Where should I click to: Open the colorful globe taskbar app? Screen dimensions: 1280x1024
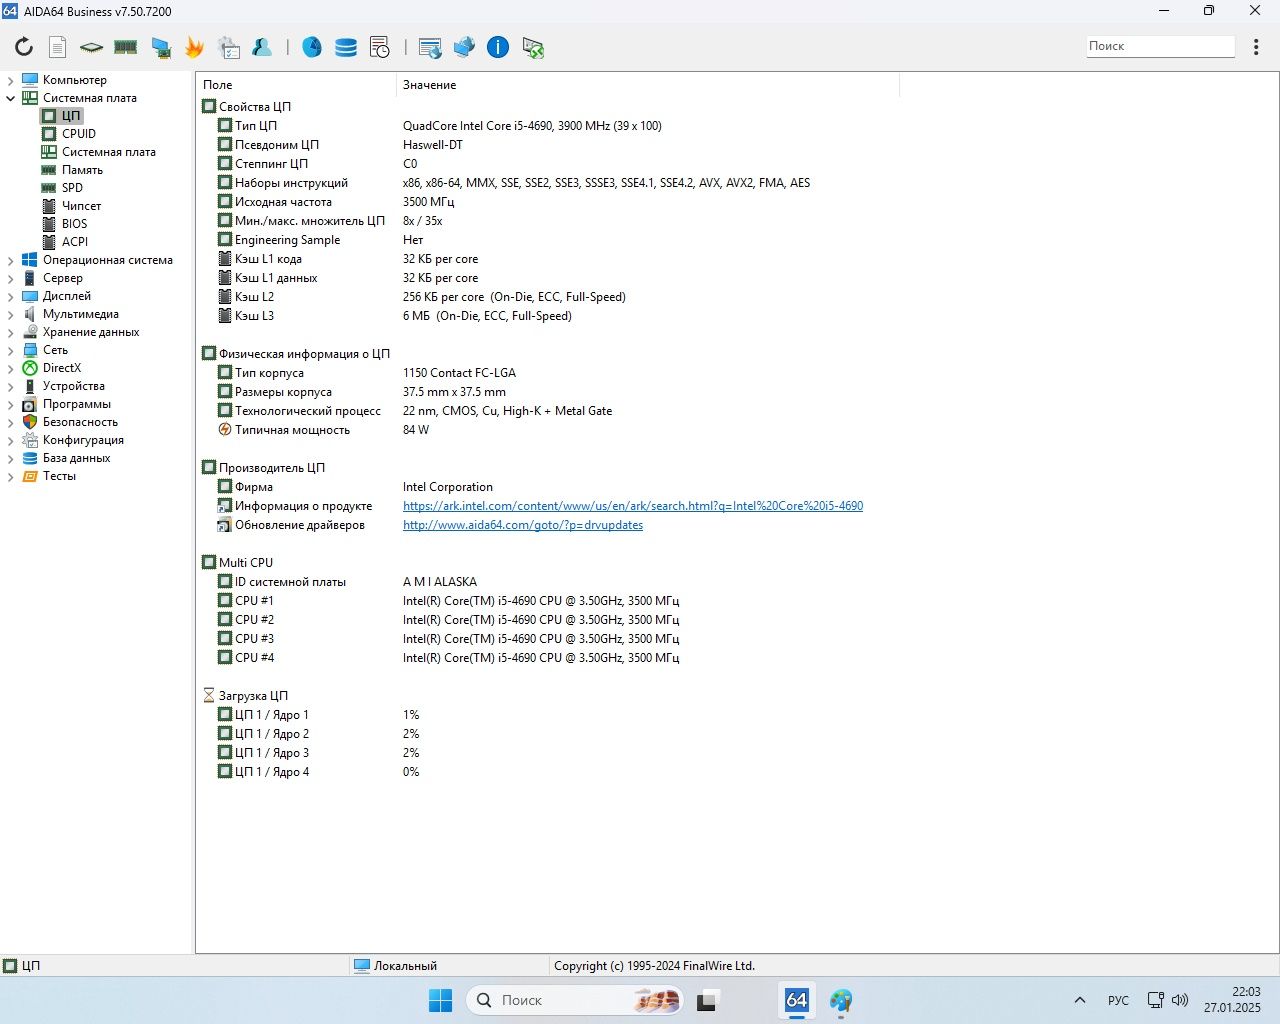(x=841, y=1000)
